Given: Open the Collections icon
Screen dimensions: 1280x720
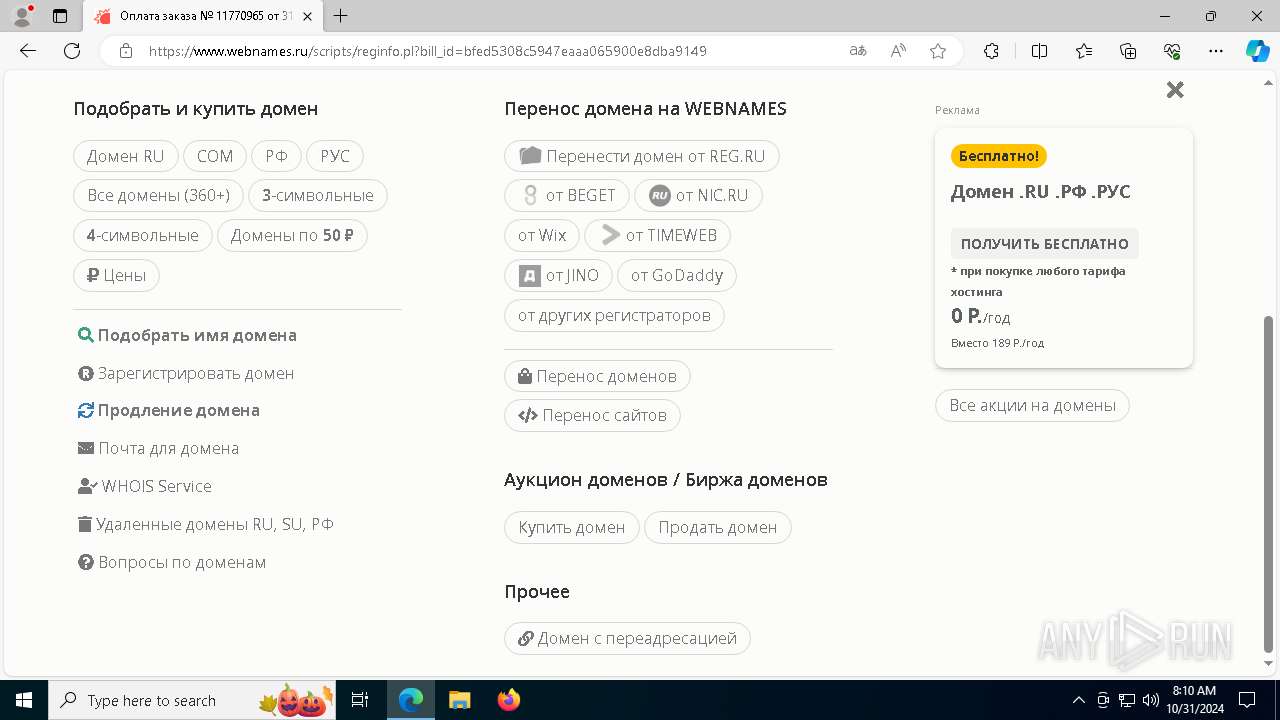Looking at the screenshot, I should [1128, 51].
